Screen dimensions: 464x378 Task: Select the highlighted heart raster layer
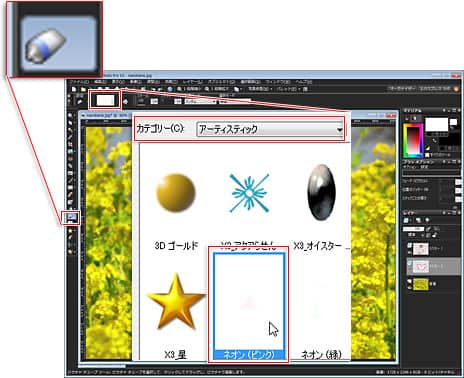point(434,266)
